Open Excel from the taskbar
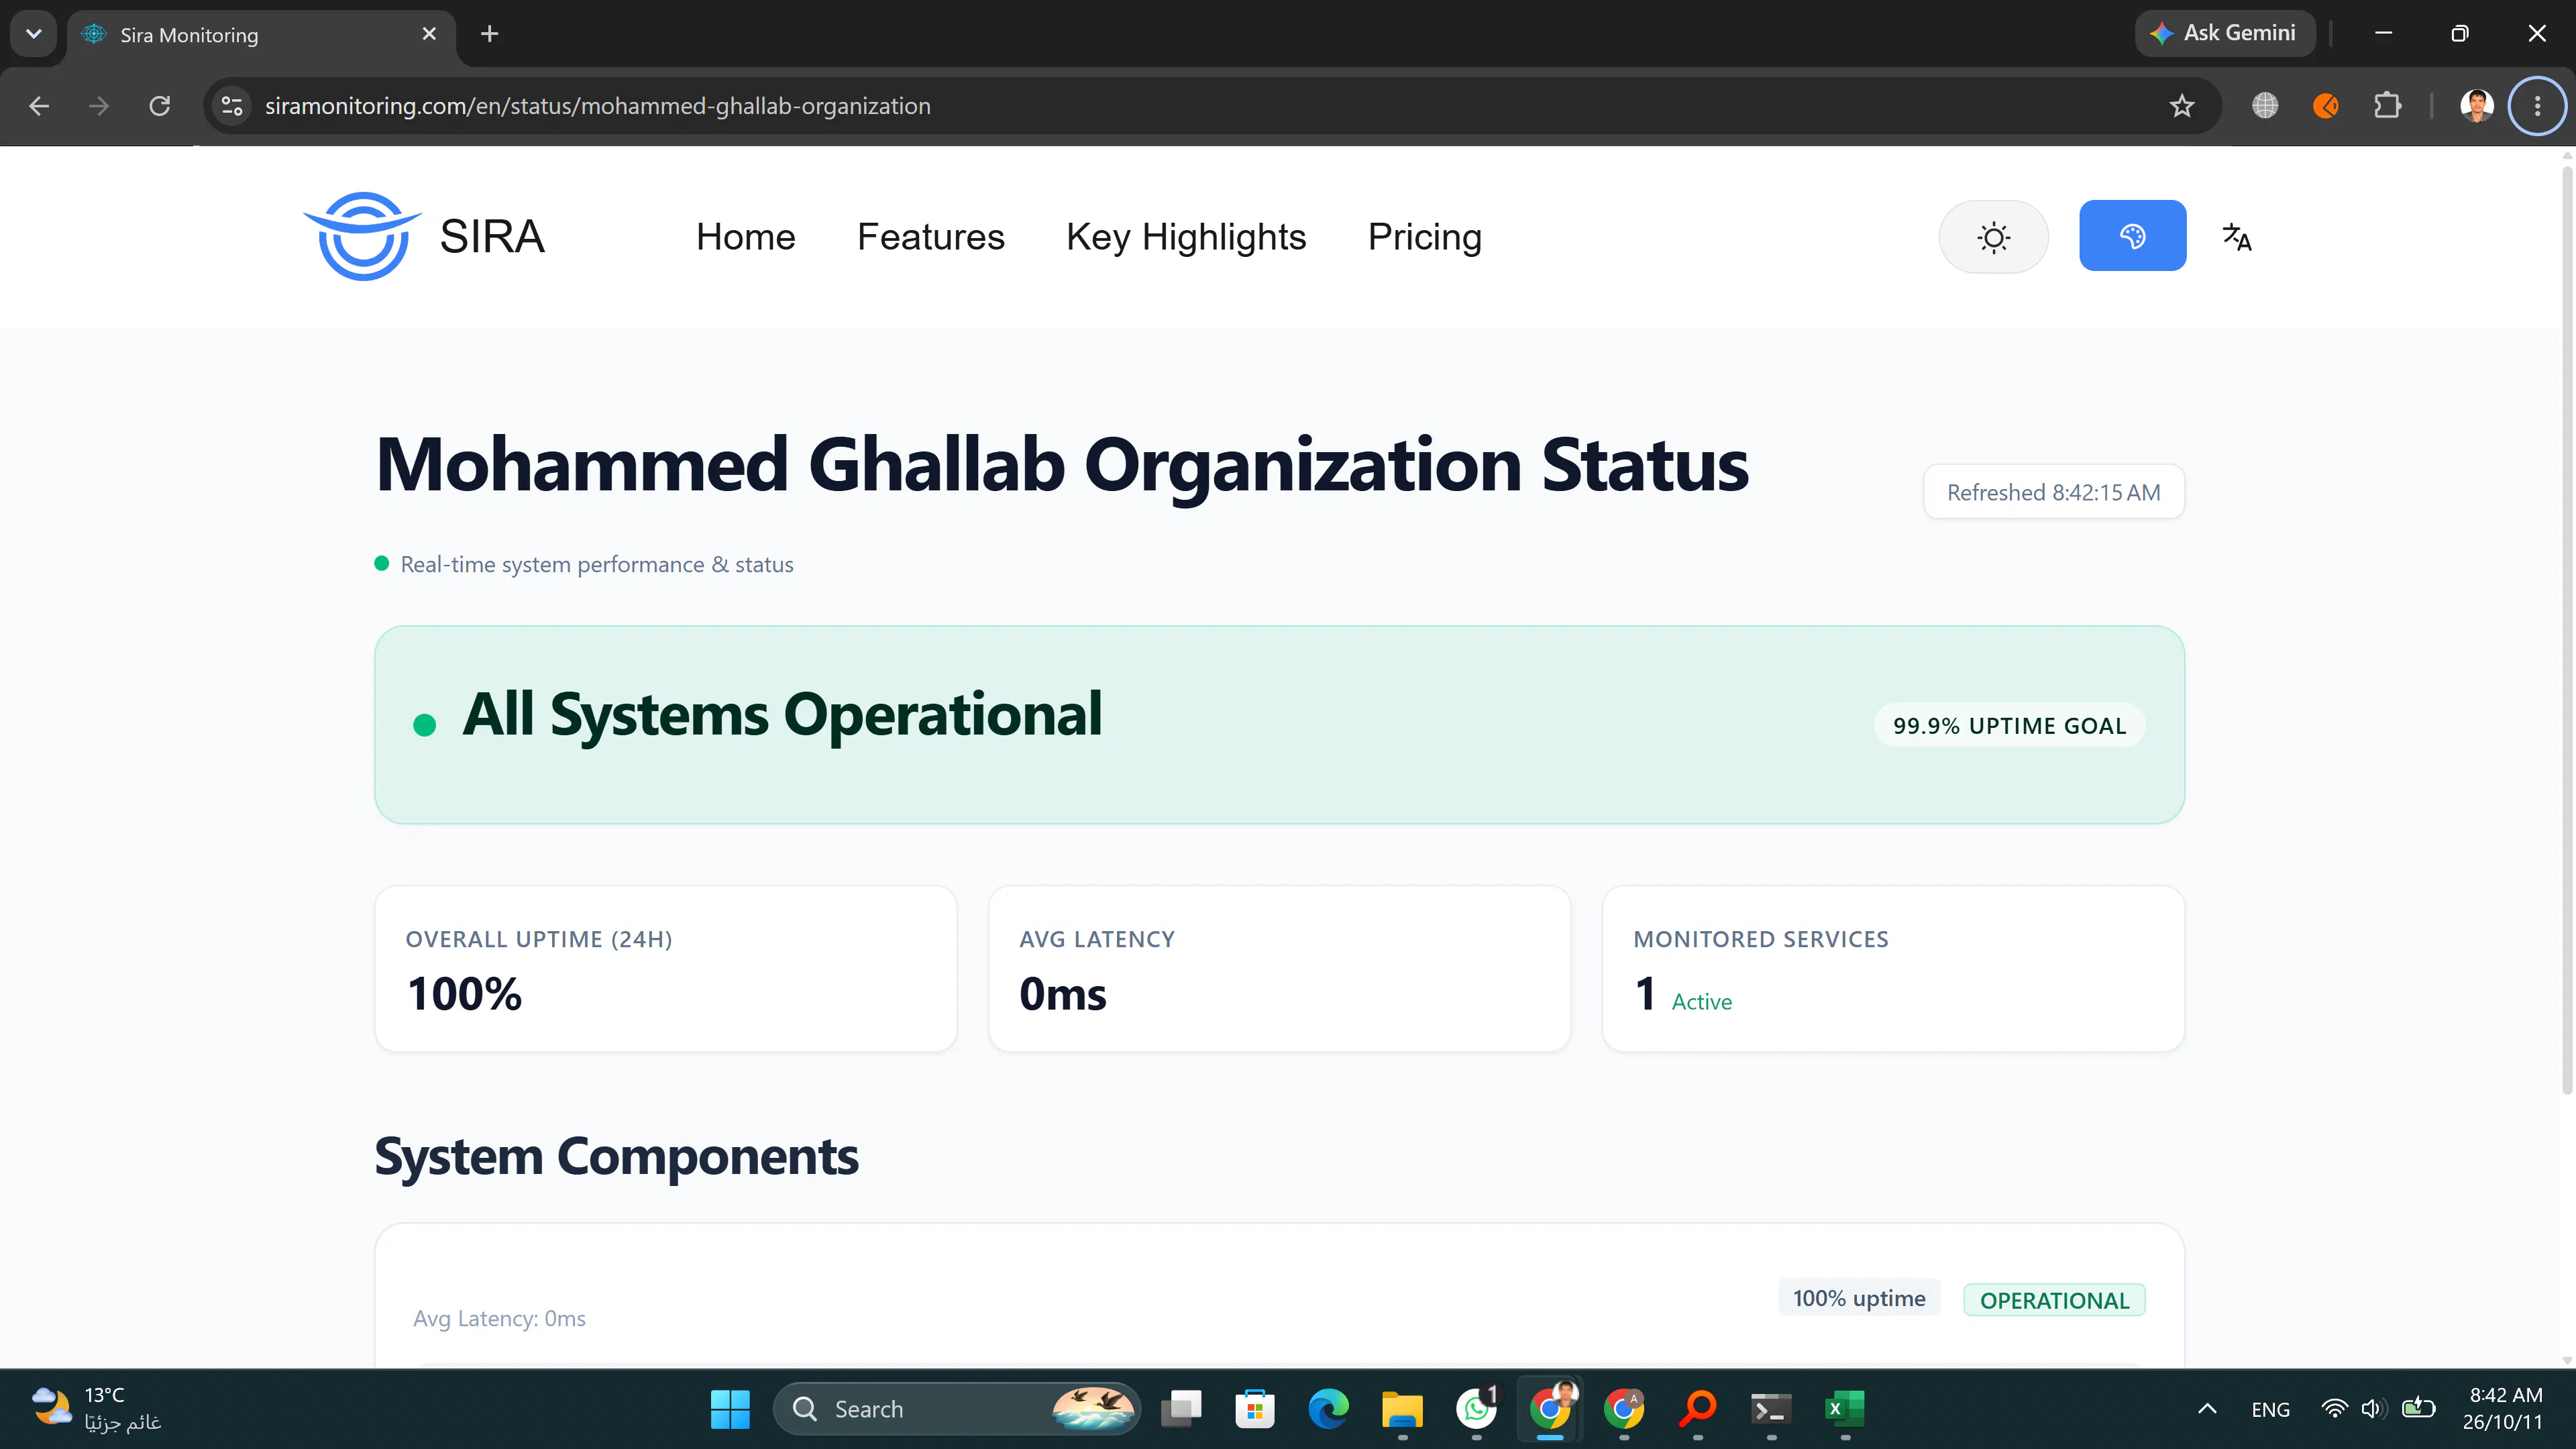This screenshot has width=2576, height=1449. click(x=1844, y=1409)
